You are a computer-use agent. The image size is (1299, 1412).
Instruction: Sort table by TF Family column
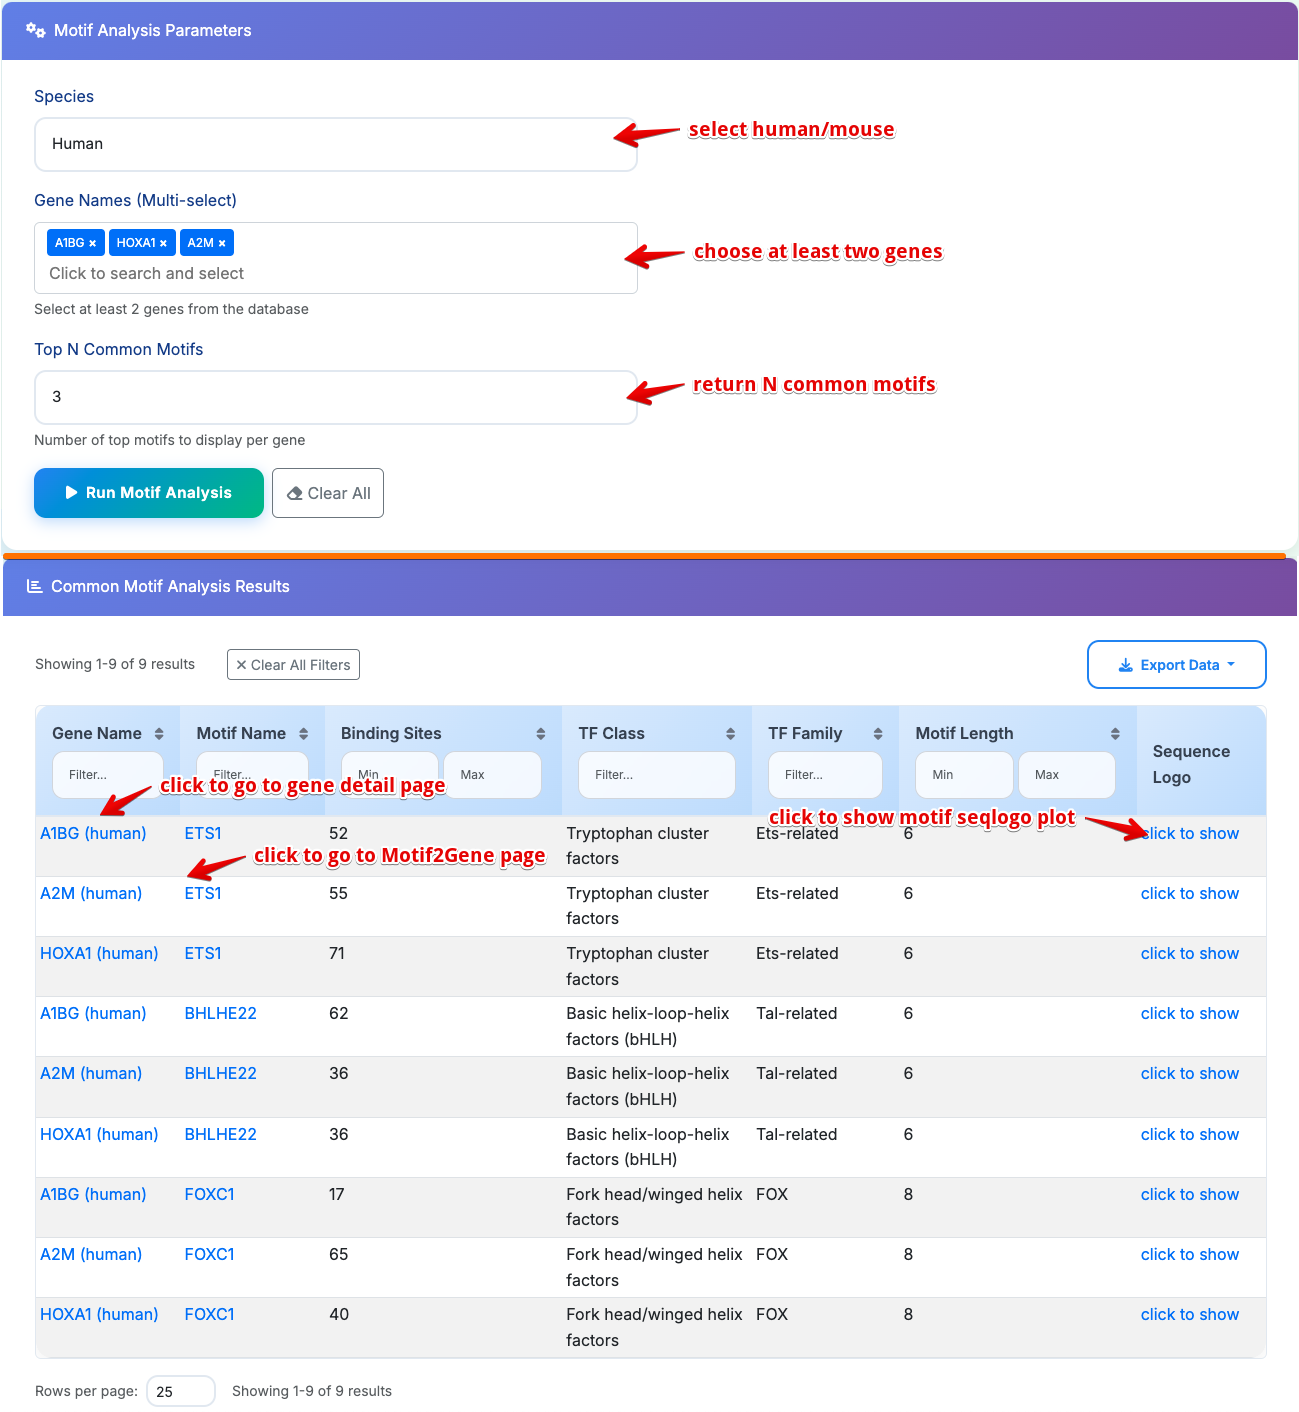(x=877, y=734)
